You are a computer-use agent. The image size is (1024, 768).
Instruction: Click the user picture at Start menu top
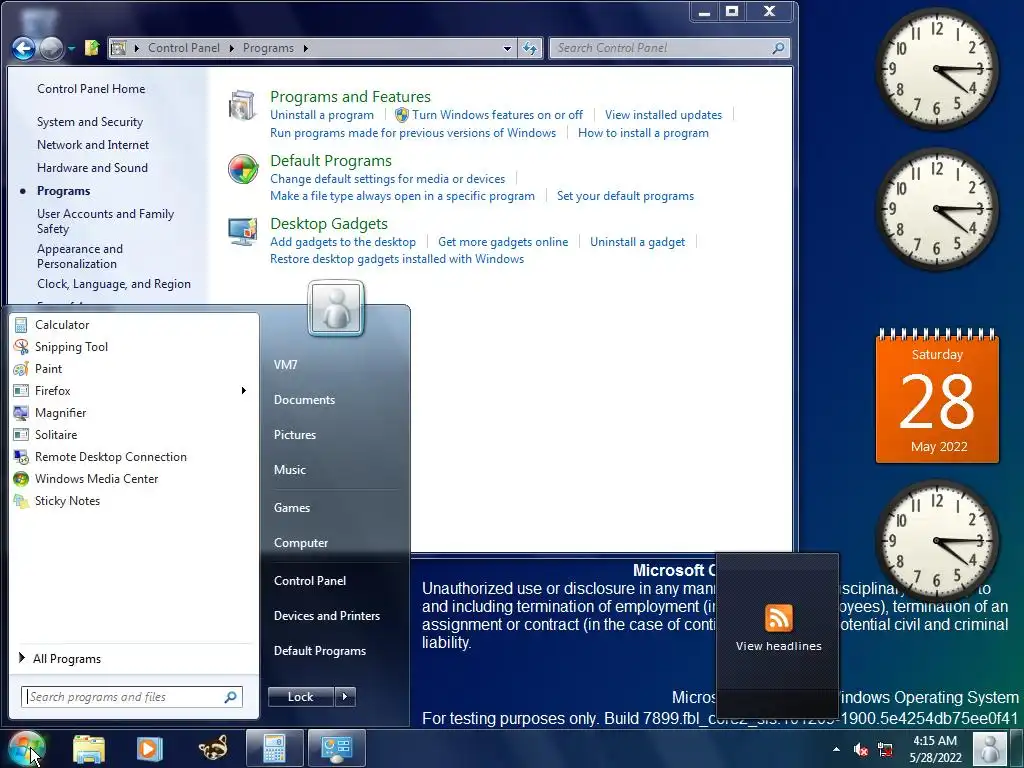point(336,308)
